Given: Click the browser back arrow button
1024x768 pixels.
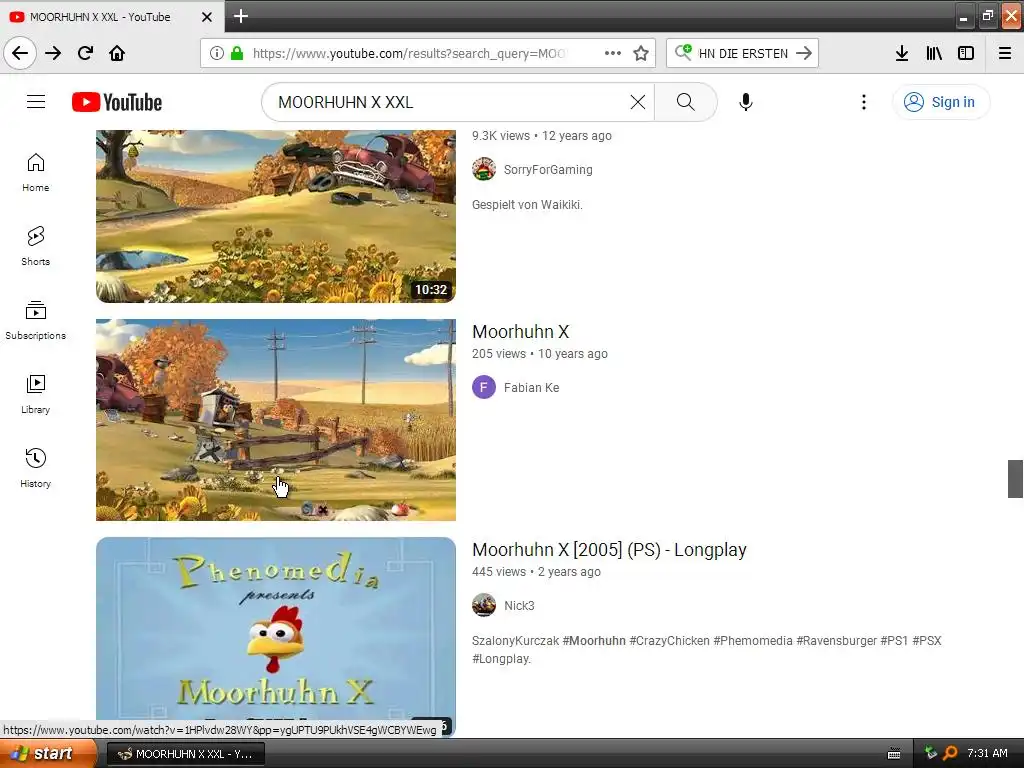Looking at the screenshot, I should coord(20,53).
